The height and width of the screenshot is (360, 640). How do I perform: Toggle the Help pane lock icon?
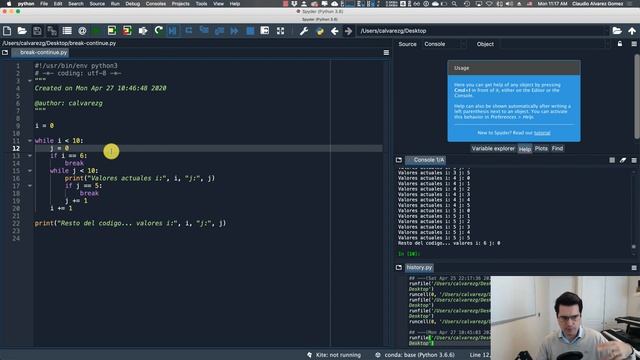pos(620,44)
